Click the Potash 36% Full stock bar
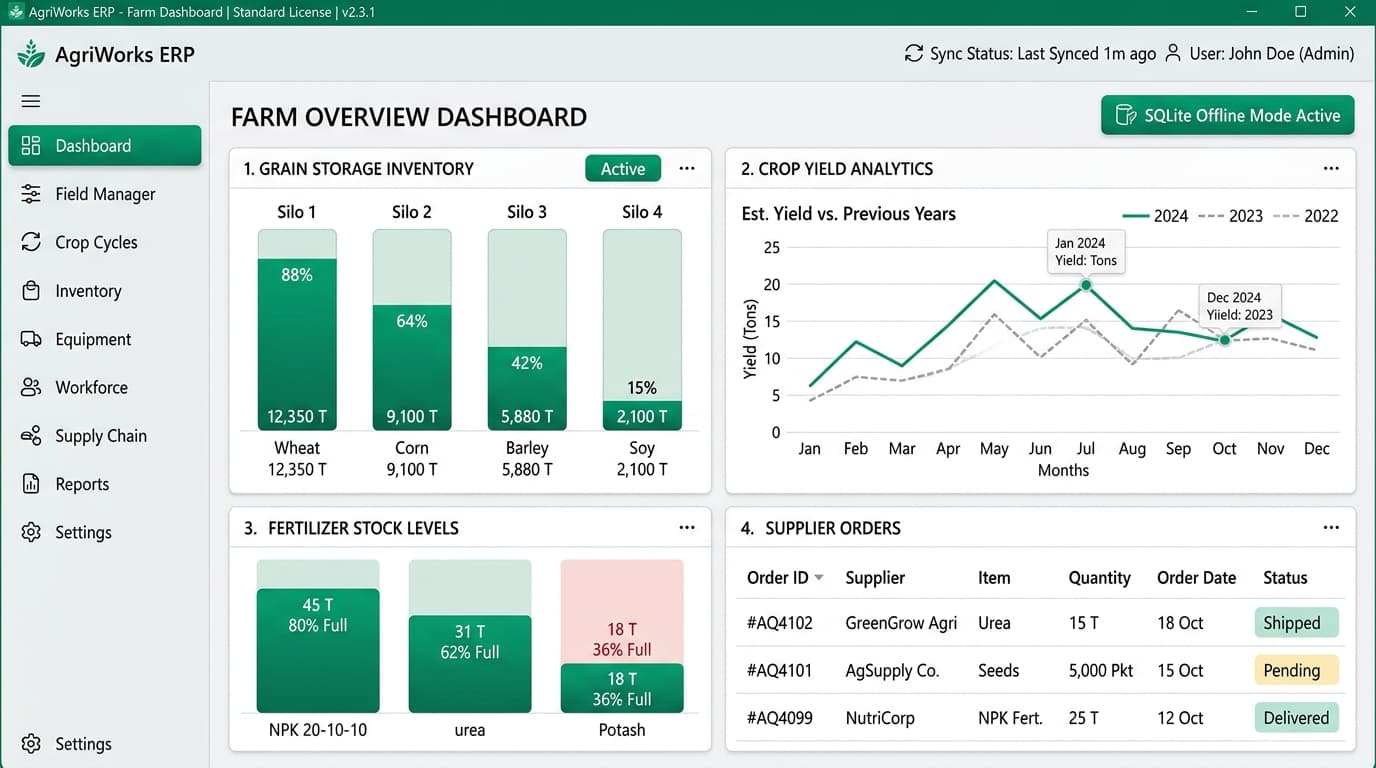1376x768 pixels. click(x=622, y=688)
